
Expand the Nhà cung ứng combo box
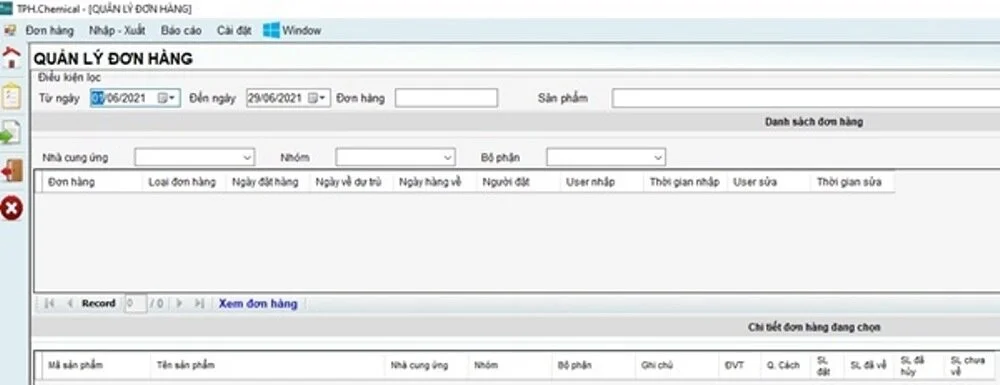[247, 157]
